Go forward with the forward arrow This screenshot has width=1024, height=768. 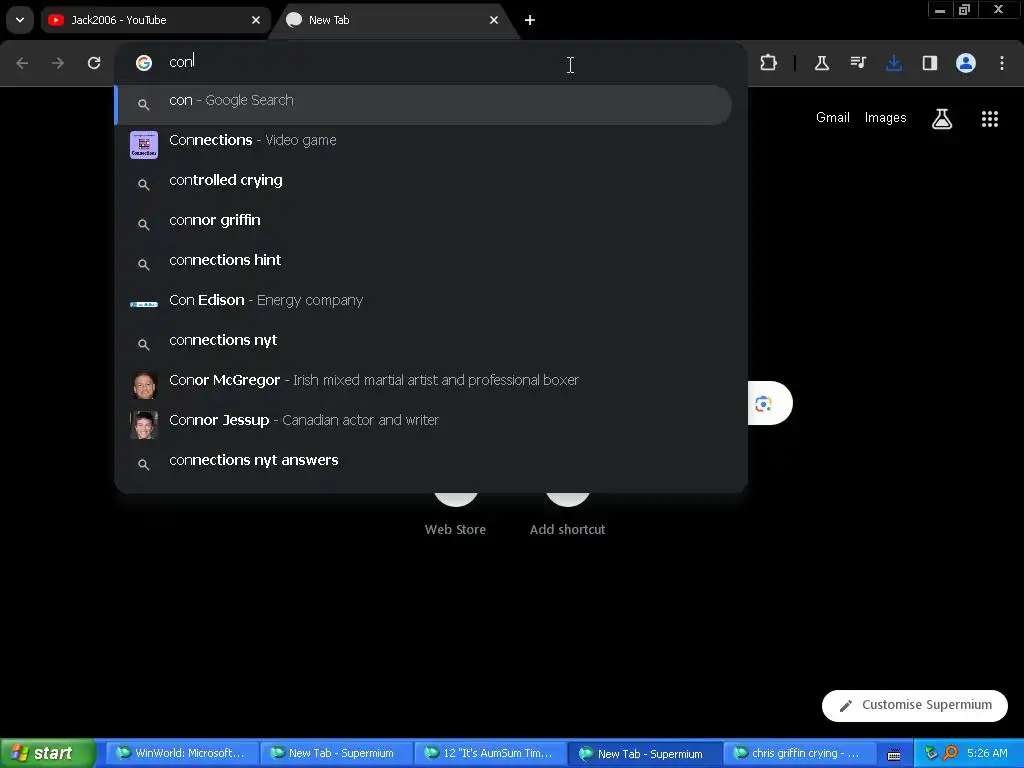pyautogui.click(x=58, y=63)
